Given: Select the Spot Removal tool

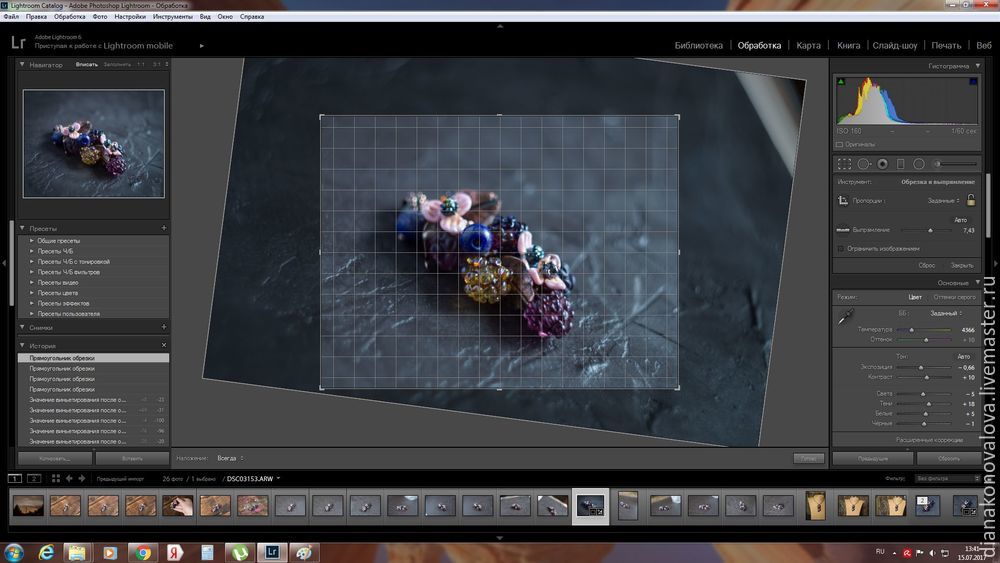Looking at the screenshot, I should (x=864, y=163).
